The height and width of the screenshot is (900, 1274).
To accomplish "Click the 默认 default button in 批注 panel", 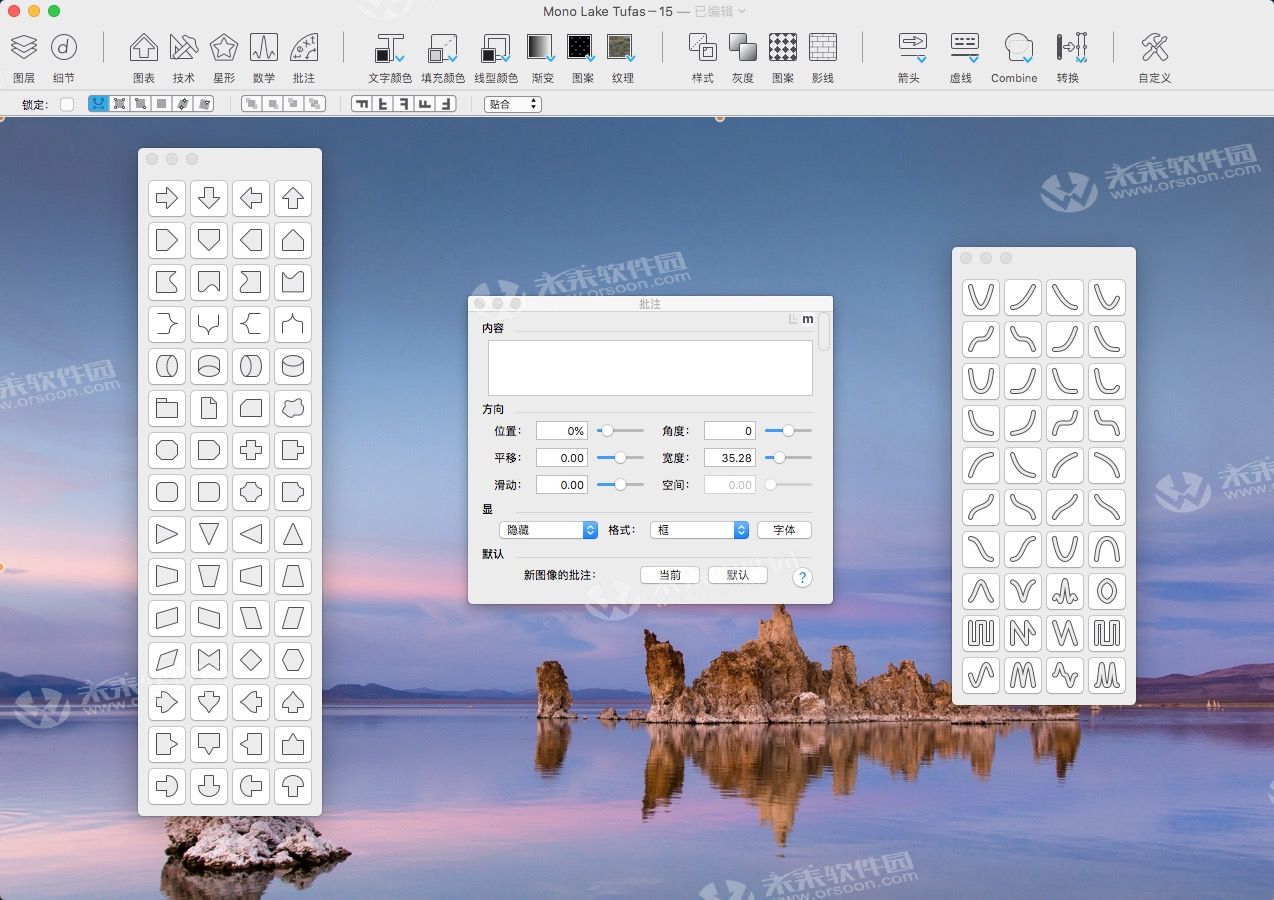I will [x=737, y=575].
